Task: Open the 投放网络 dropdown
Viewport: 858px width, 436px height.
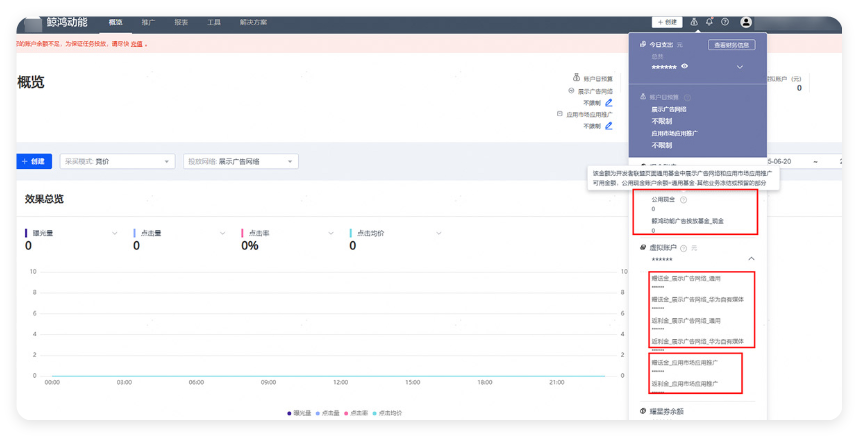Action: [x=241, y=161]
